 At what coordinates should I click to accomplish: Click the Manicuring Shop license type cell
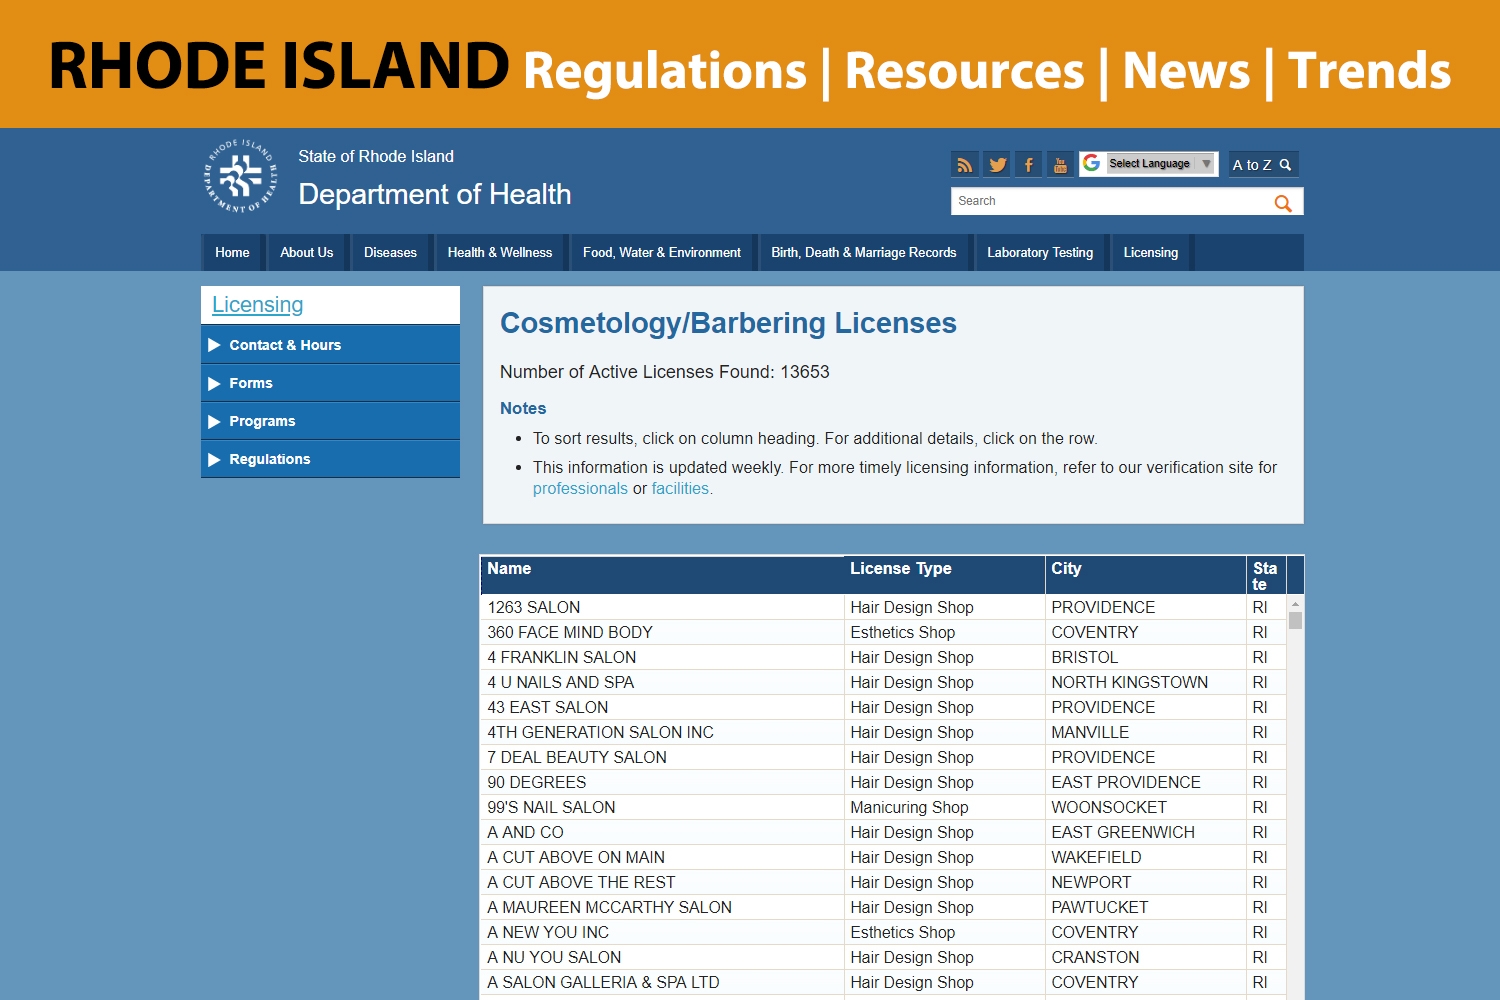point(945,807)
